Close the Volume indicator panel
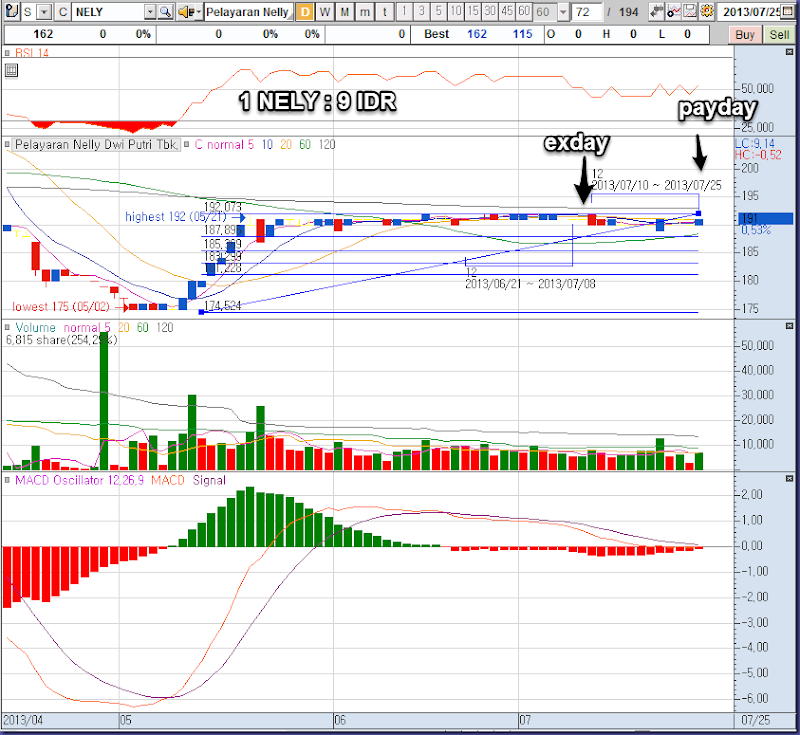The width and height of the screenshot is (800, 735). 789,326
